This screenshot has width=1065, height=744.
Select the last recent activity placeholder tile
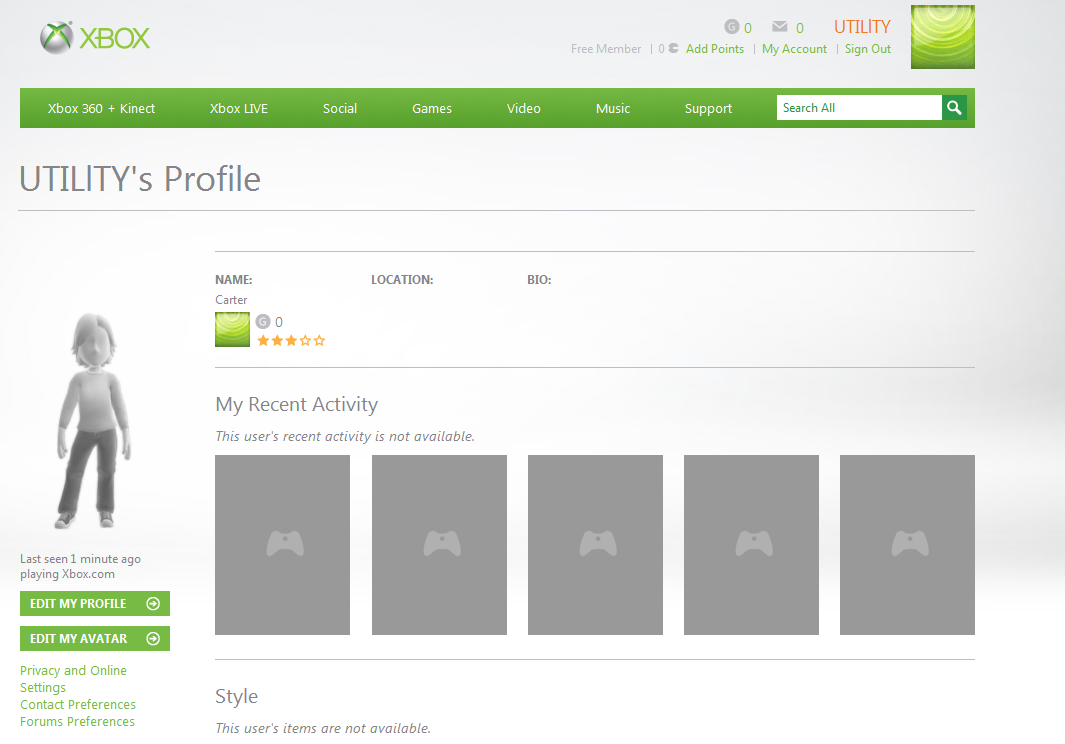(907, 545)
